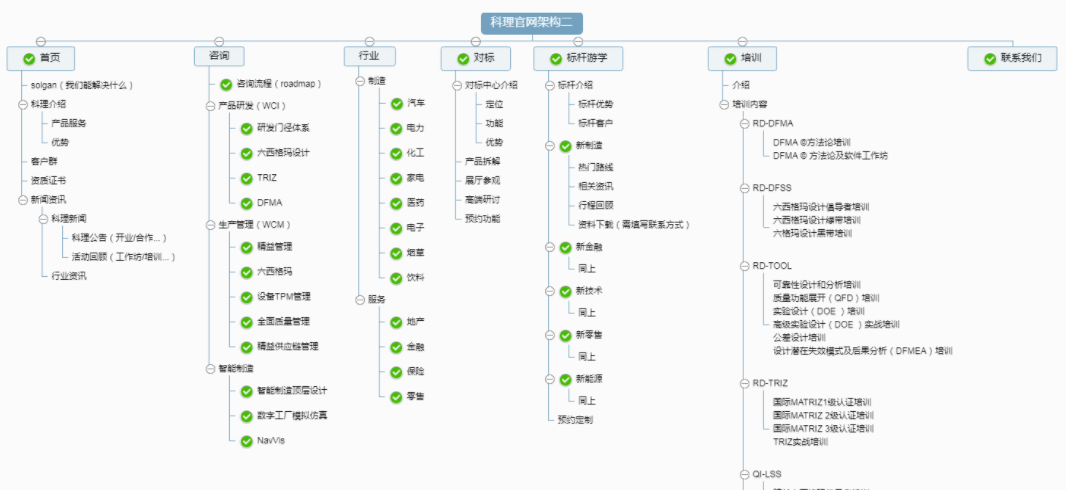This screenshot has height=490, width=1066.
Task: Select the 资质证书 item under 首页
Action: point(48,180)
